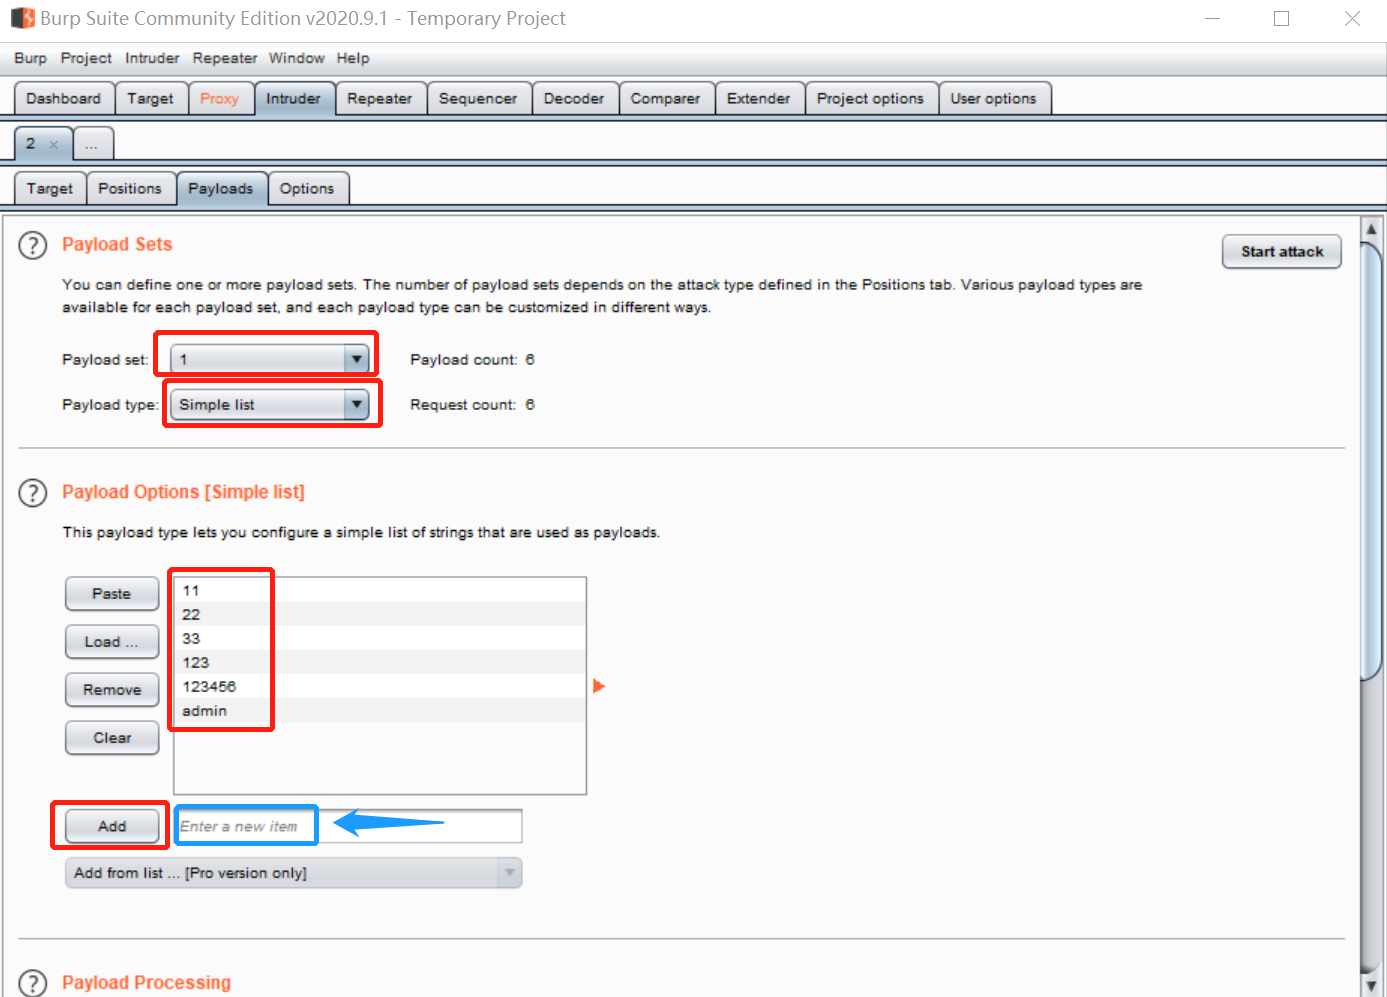This screenshot has width=1387, height=997.
Task: Open the Positions sub-tab
Action: tap(130, 188)
